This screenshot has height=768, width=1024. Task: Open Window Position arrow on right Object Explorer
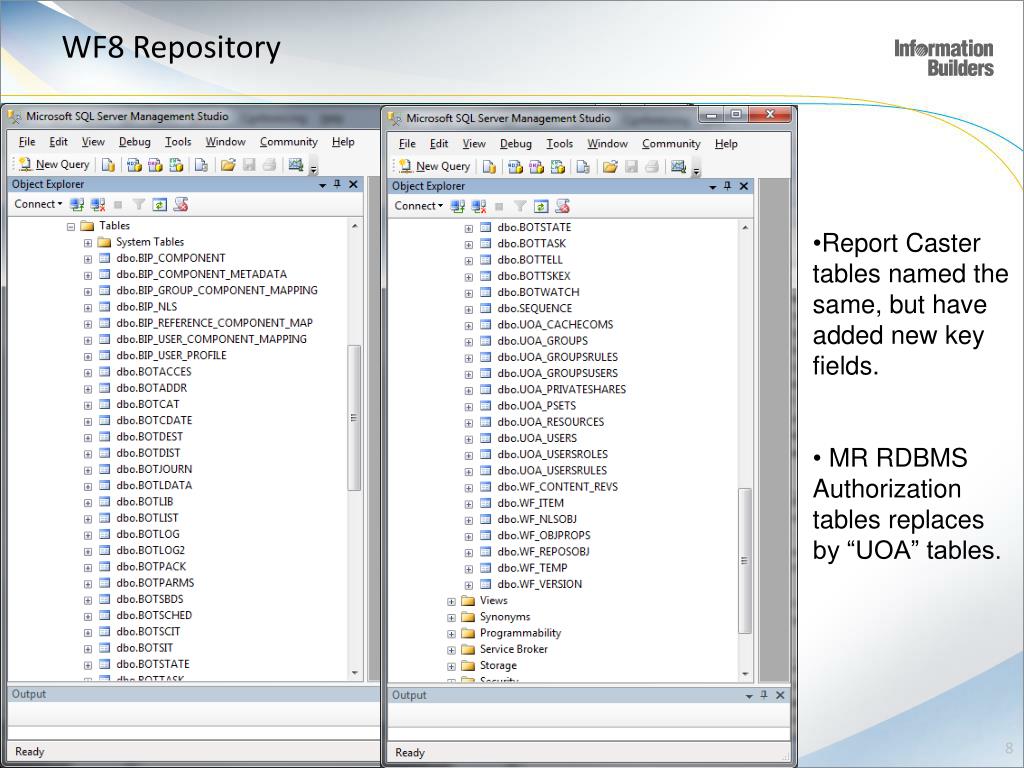coord(712,187)
